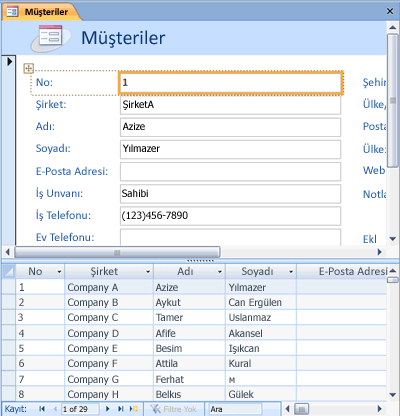The image size is (400, 416).
Task: Click the current record number box
Action: click(80, 409)
